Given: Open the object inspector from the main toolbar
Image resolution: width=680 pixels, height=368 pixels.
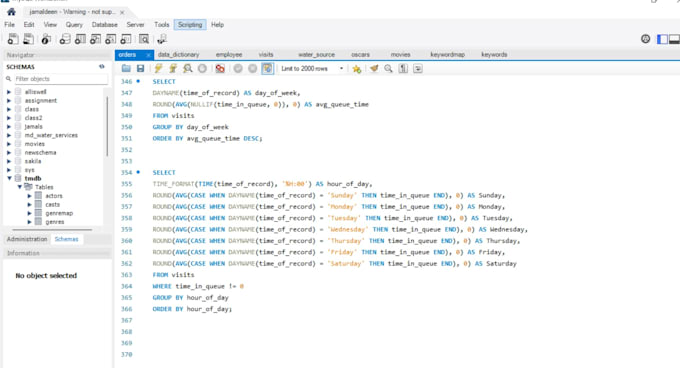Looking at the screenshot, I should click(46, 39).
